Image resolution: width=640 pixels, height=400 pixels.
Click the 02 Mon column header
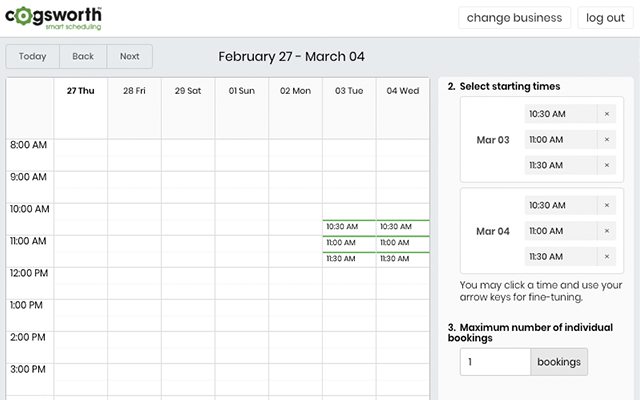295,90
